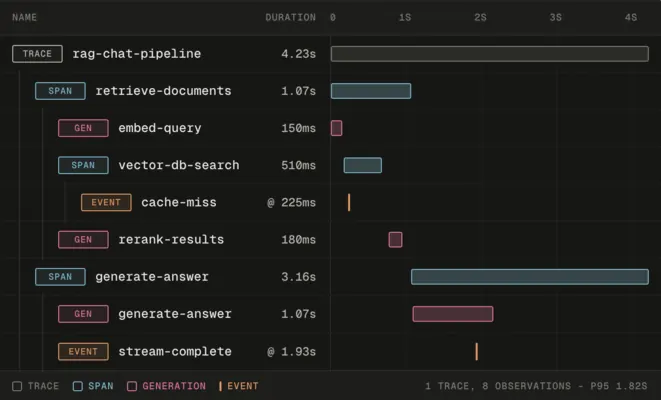Click the GEN badge beside rerank-results
The width and height of the screenshot is (661, 400).
(x=83, y=239)
